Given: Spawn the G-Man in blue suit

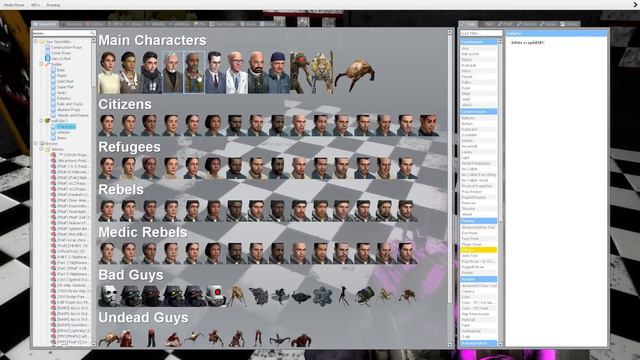Looking at the screenshot, I should coord(215,73).
